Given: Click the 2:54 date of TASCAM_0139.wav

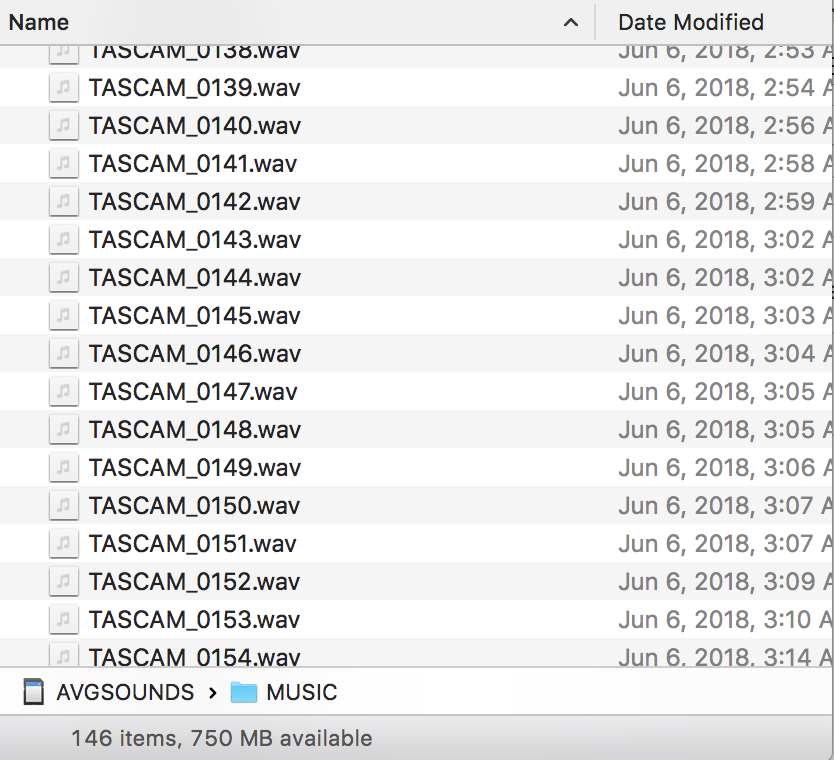Looking at the screenshot, I should pyautogui.click(x=725, y=88).
